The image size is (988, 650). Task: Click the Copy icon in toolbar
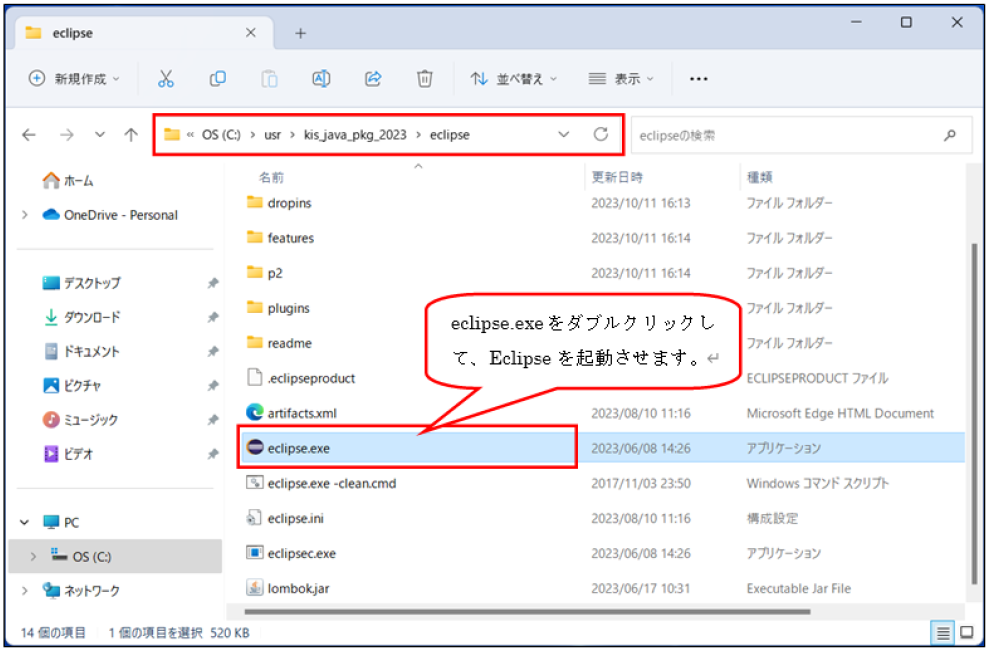pos(217,79)
